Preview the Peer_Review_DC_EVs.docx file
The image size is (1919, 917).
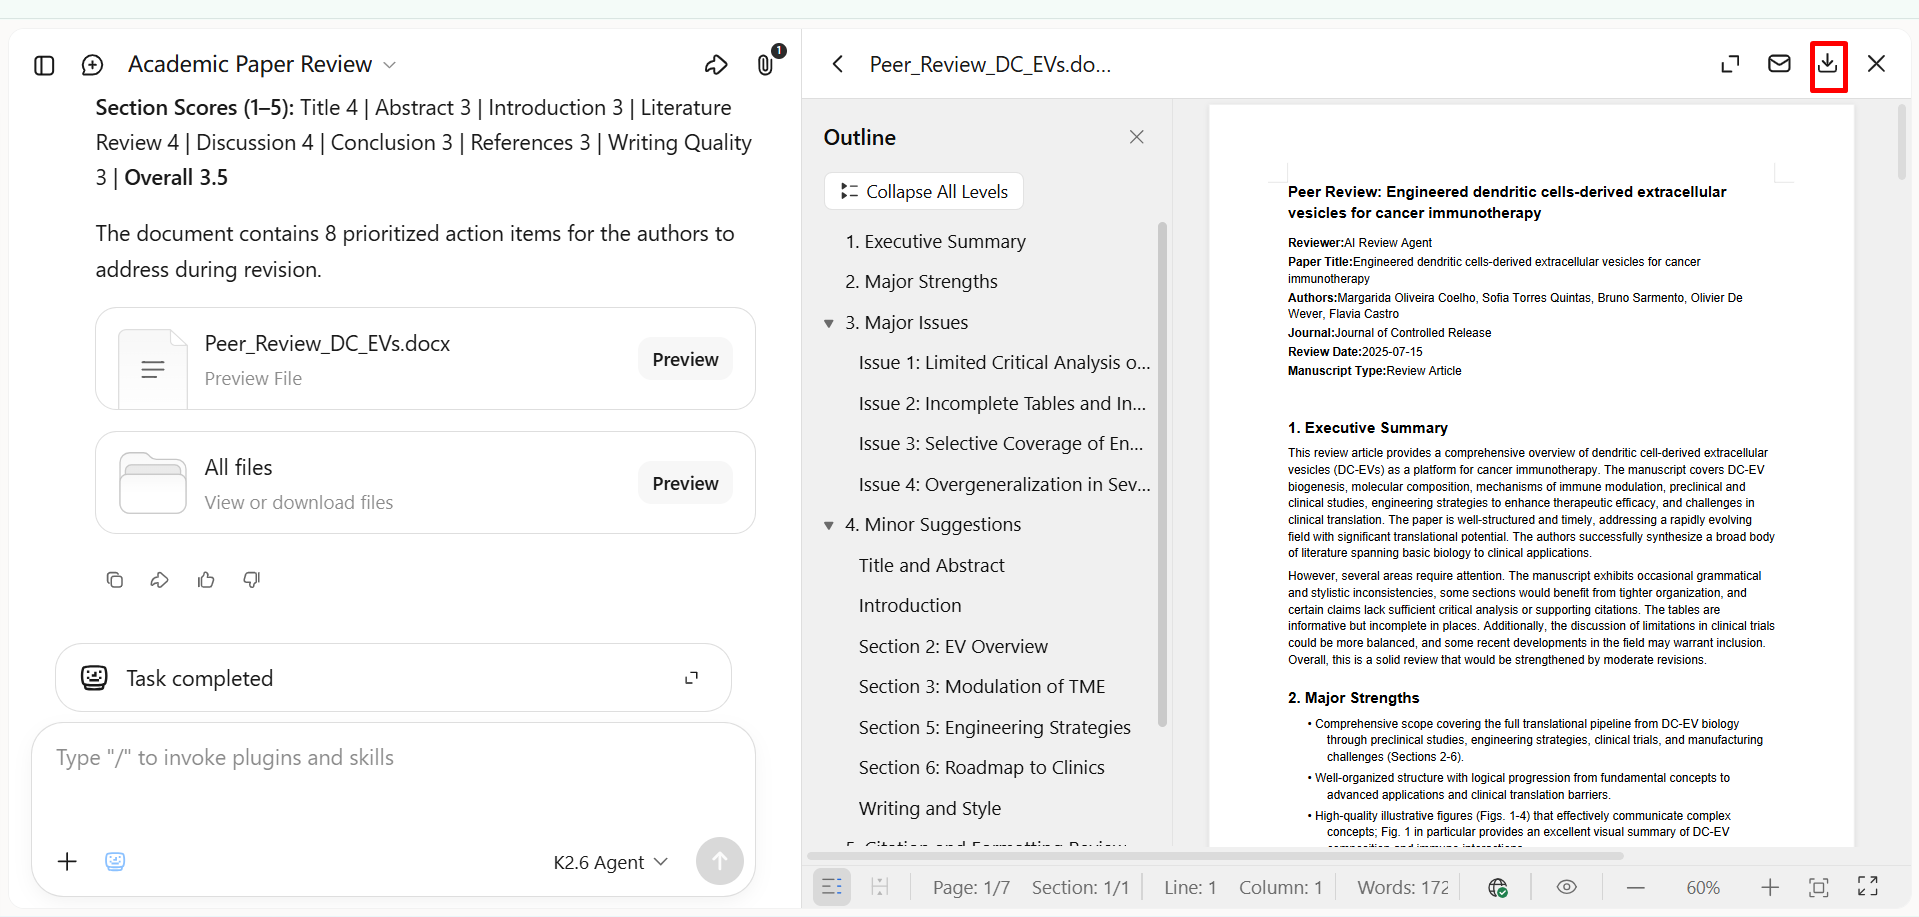(685, 359)
